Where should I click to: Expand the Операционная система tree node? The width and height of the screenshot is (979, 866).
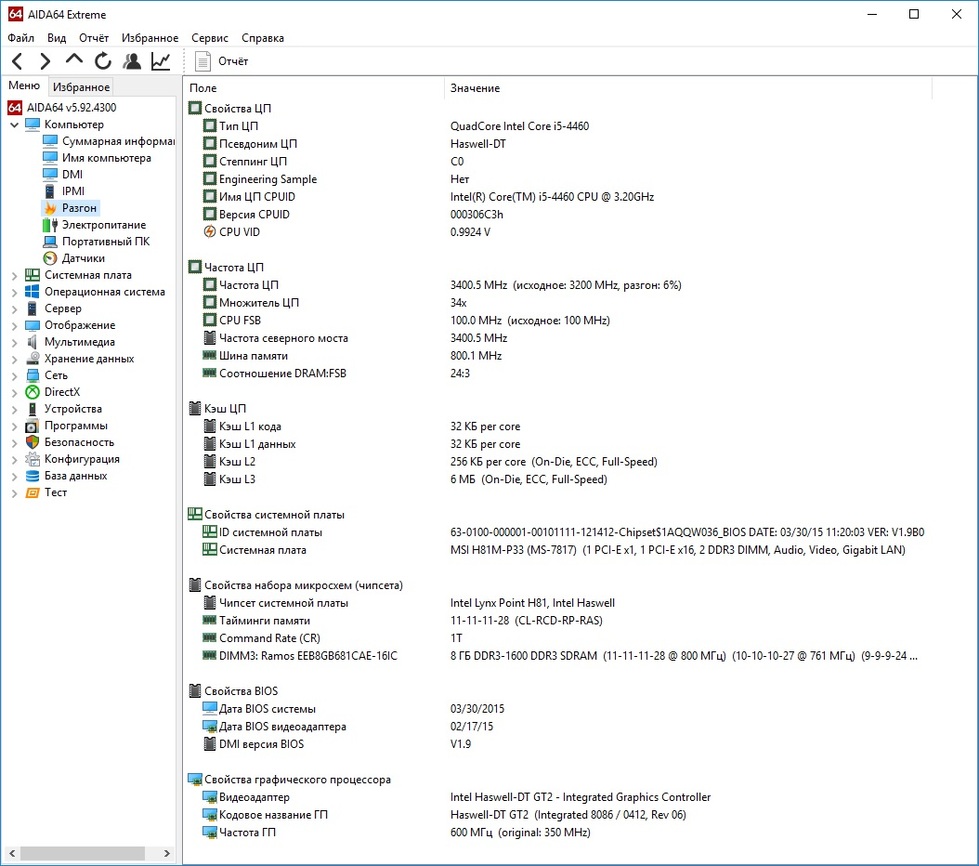tap(14, 292)
